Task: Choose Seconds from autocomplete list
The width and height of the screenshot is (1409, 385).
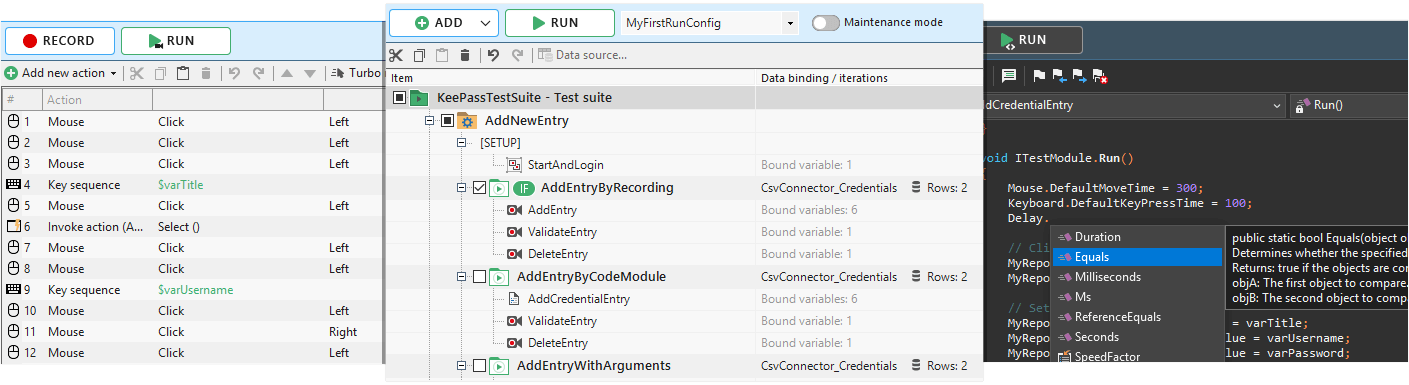Action: point(1137,337)
